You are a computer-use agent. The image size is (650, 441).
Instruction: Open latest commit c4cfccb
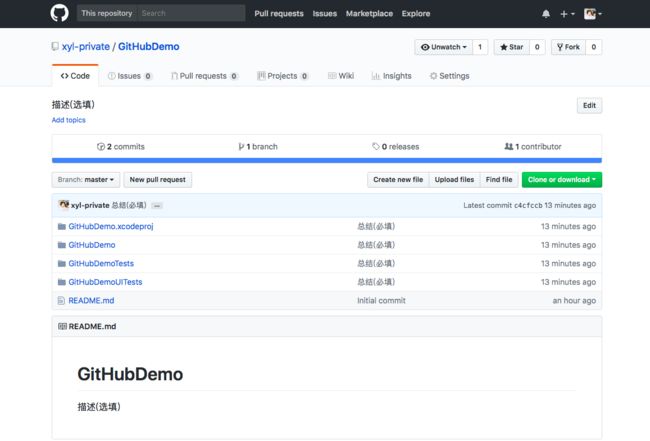point(528,205)
